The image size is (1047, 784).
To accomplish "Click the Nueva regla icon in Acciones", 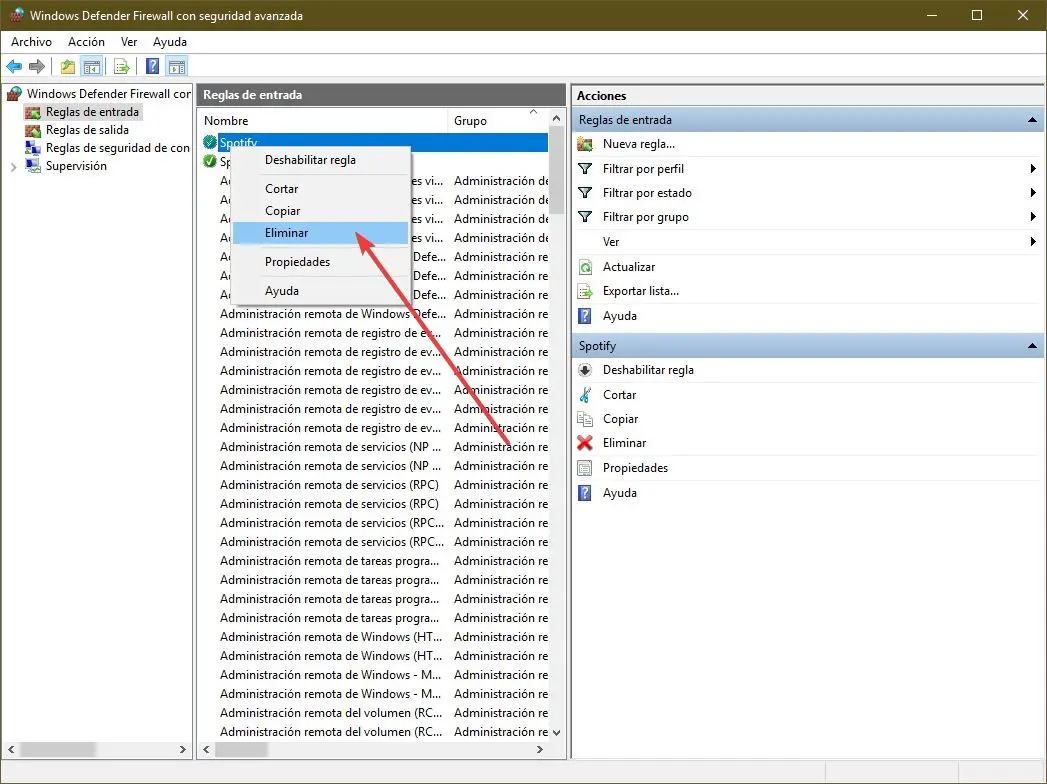I will point(585,144).
